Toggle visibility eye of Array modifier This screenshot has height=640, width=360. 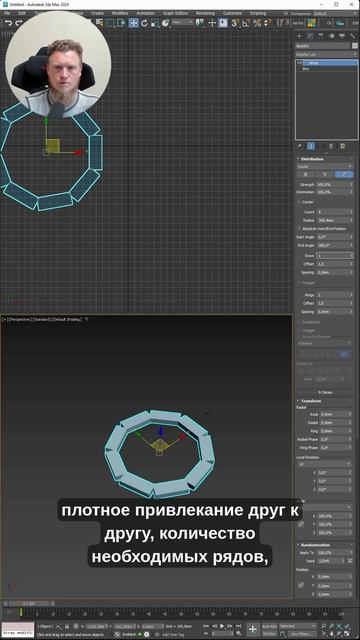click(299, 63)
